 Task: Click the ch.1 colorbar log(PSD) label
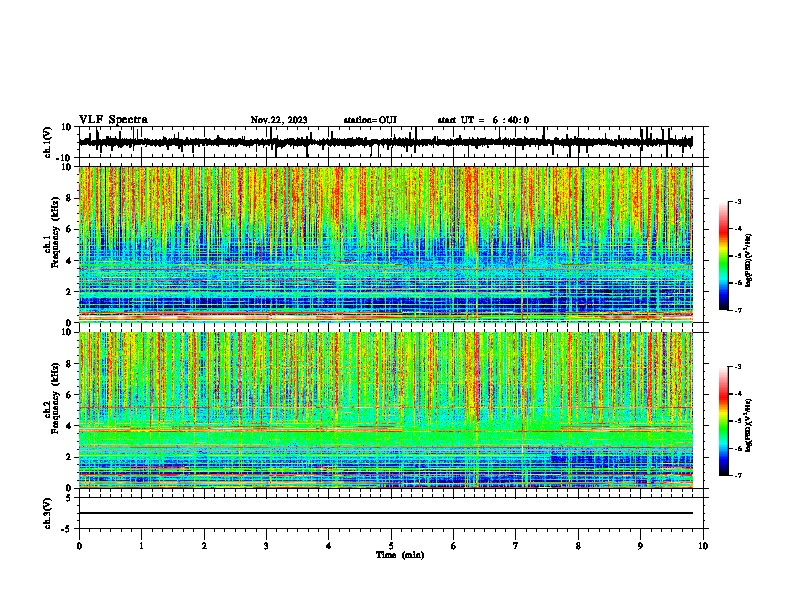[x=748, y=261]
